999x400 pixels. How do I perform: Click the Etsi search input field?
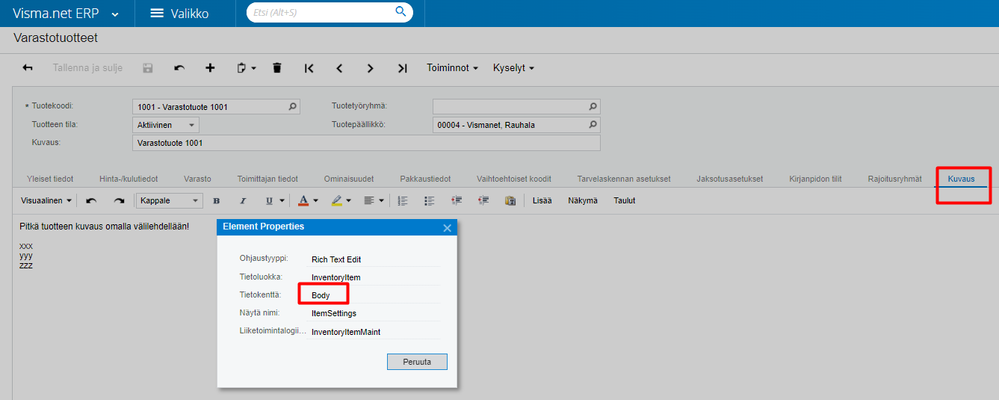[x=322, y=11]
